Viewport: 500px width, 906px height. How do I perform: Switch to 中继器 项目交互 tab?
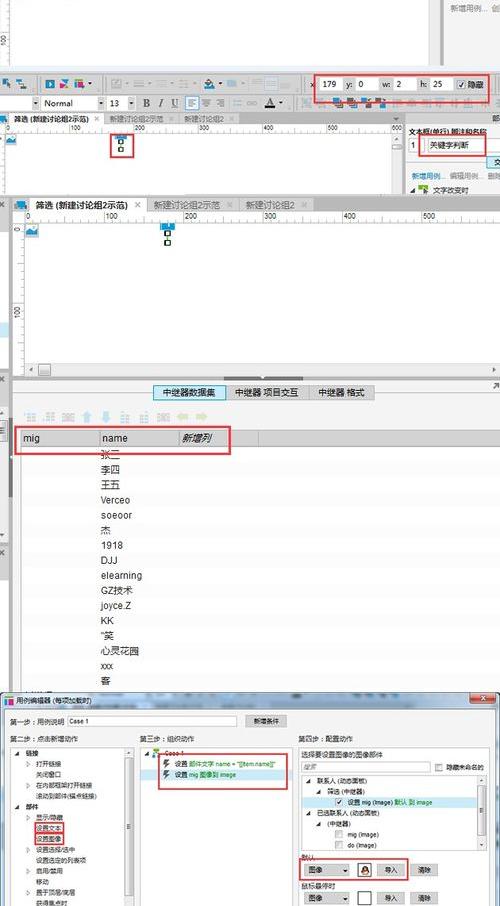[266, 392]
